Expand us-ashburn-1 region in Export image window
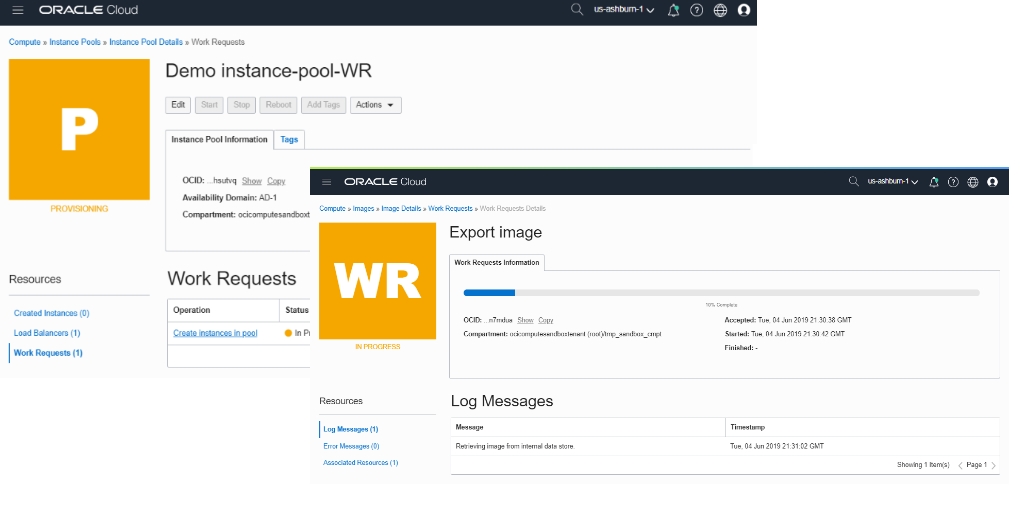The height and width of the screenshot is (506, 1024). [893, 182]
